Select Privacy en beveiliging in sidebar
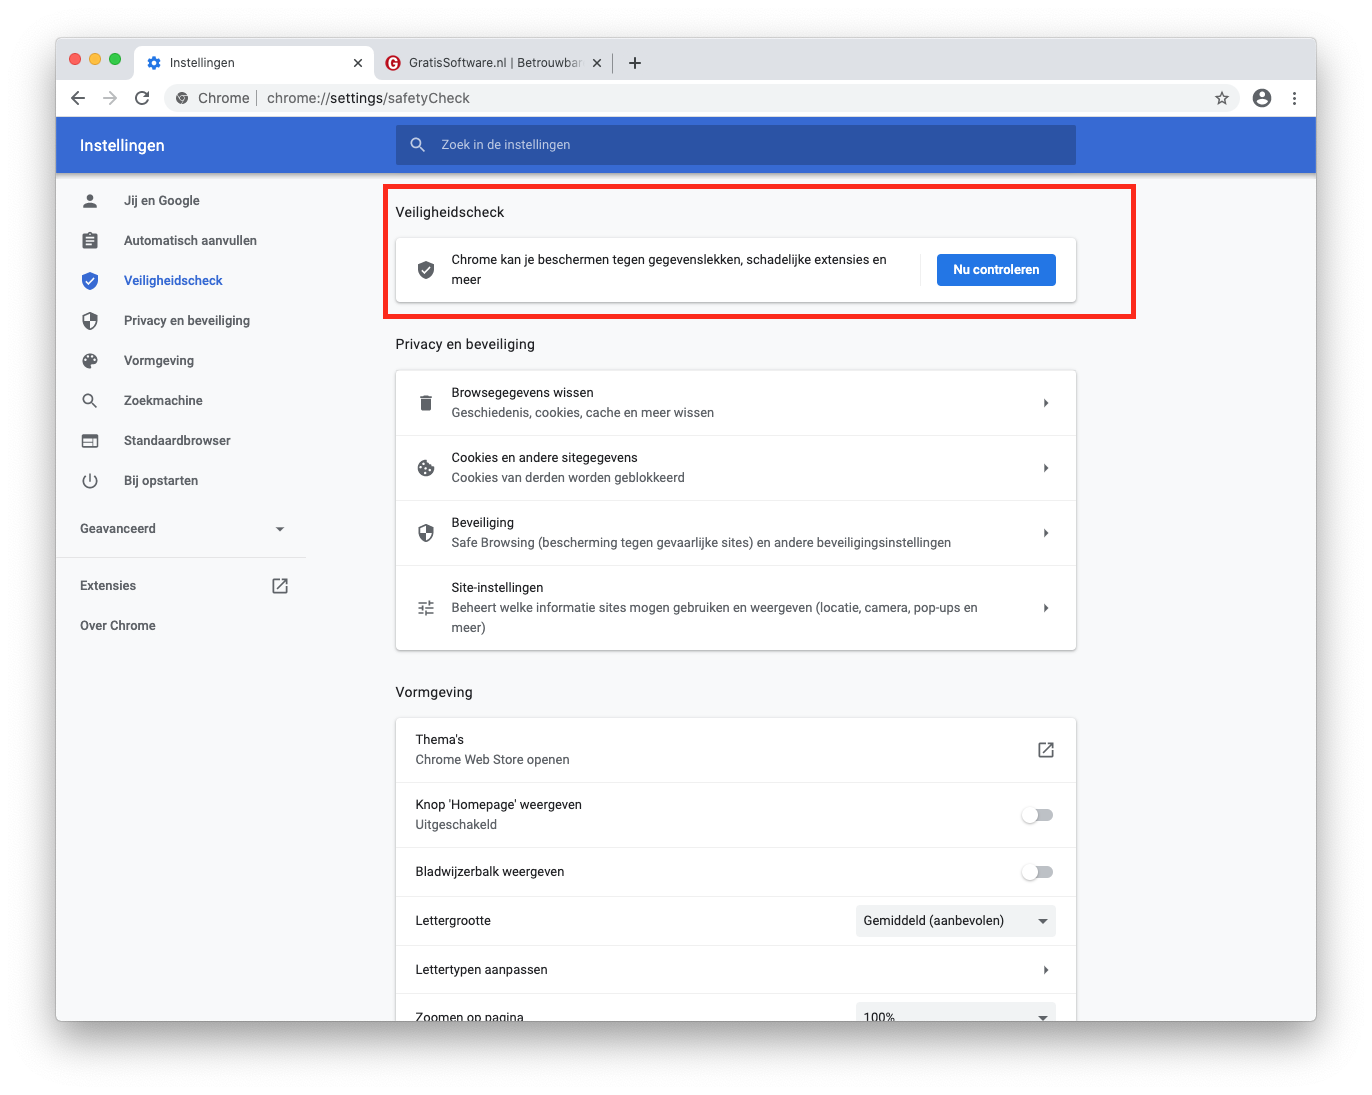 (186, 321)
